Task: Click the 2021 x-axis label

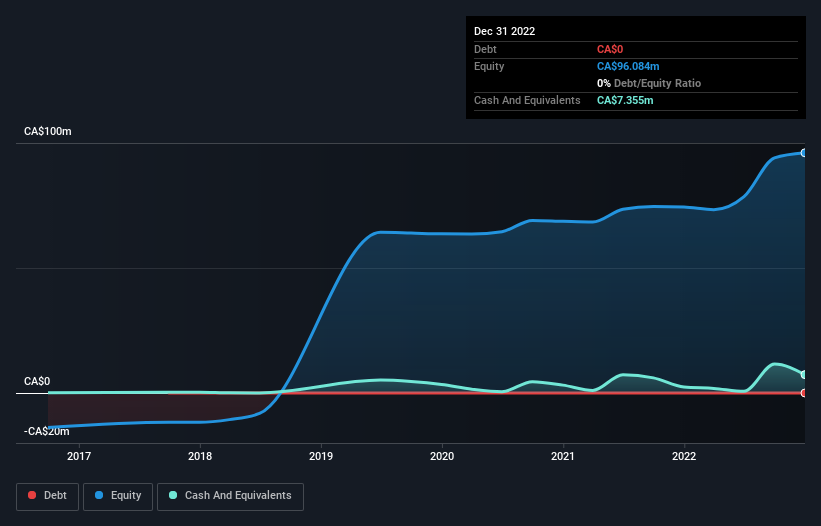Action: point(563,456)
